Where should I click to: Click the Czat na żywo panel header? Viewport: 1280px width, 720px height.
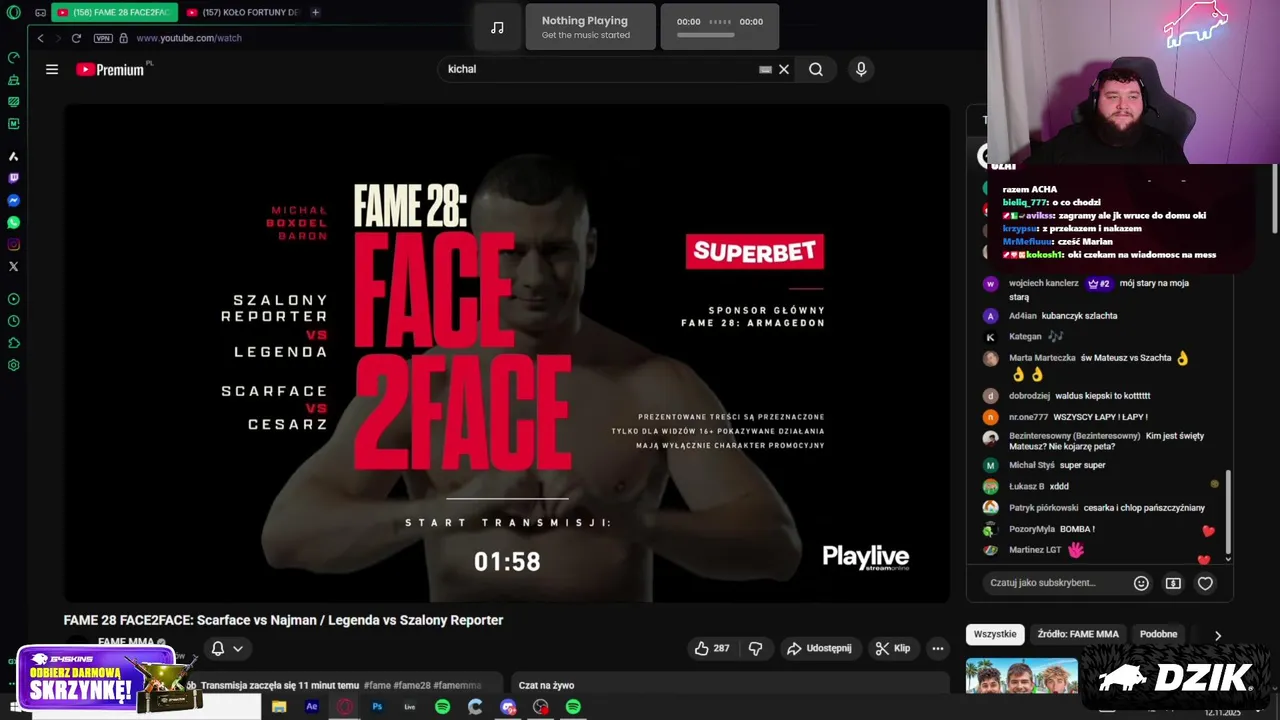[x=547, y=685]
